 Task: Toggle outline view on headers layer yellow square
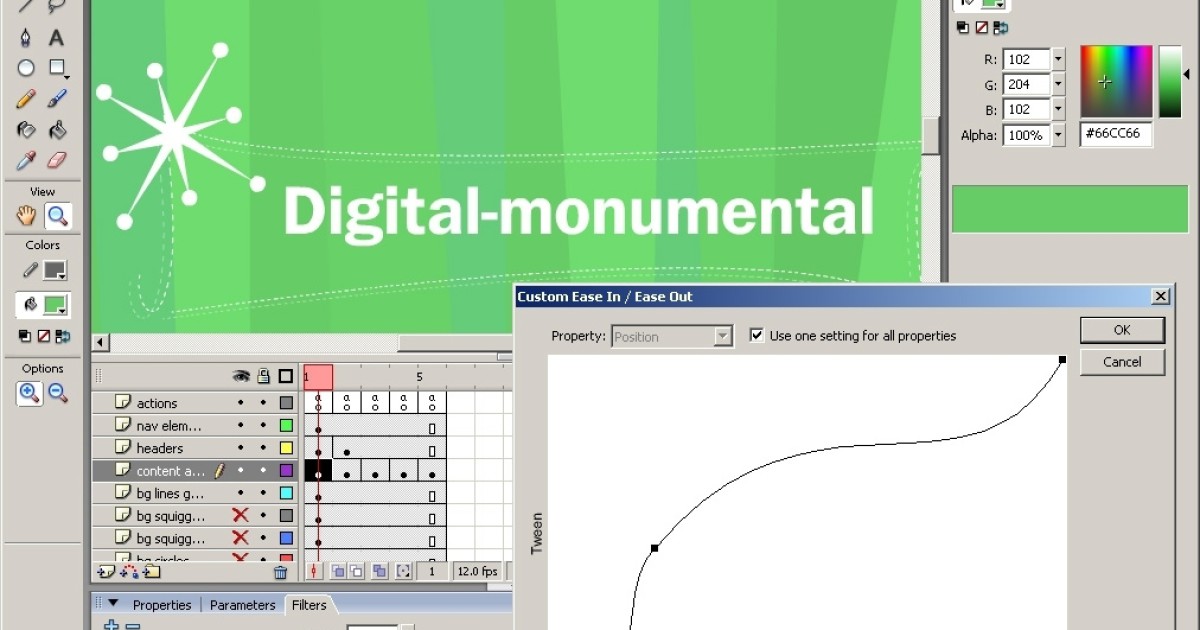tap(286, 448)
